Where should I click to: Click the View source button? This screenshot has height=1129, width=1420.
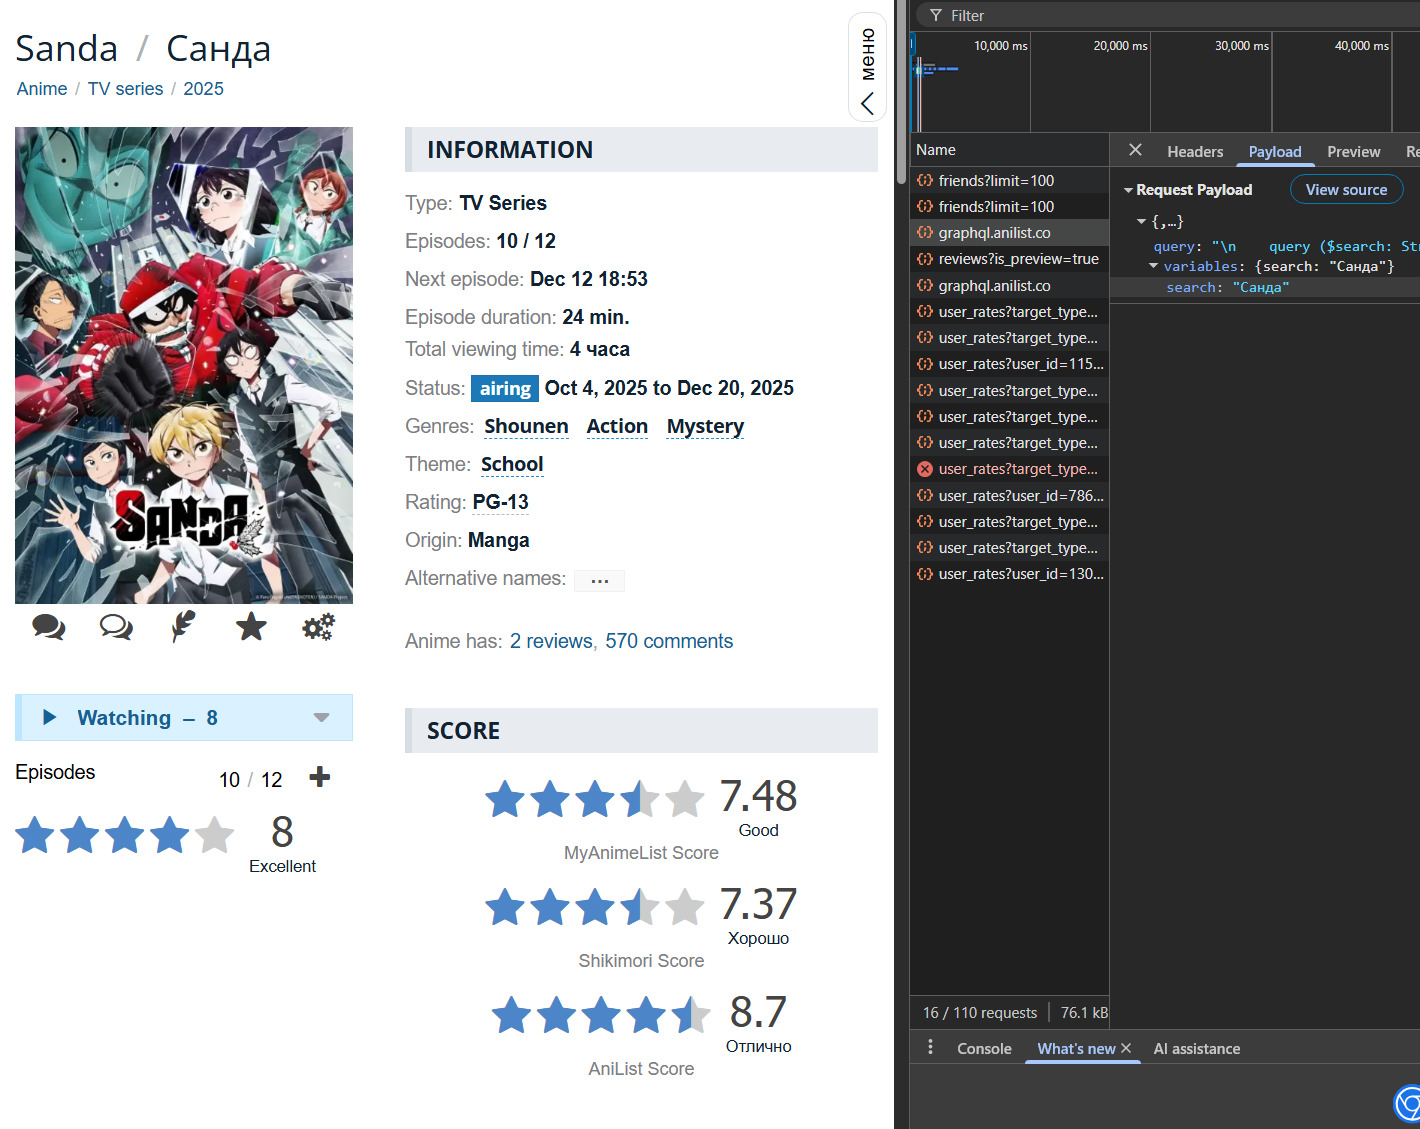(x=1346, y=190)
